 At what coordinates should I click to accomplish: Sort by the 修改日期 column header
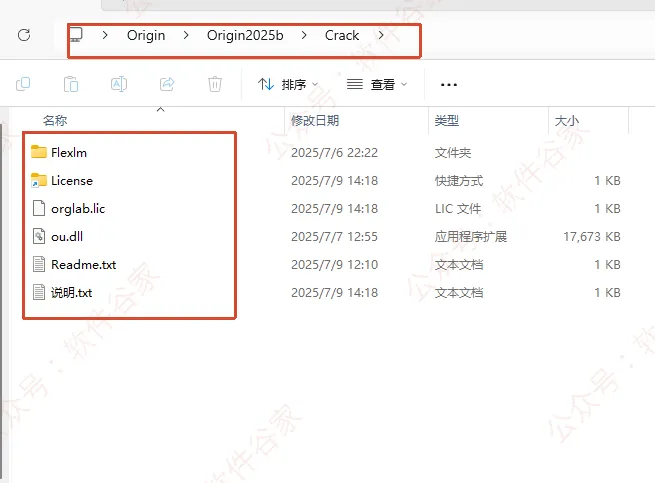(315, 121)
